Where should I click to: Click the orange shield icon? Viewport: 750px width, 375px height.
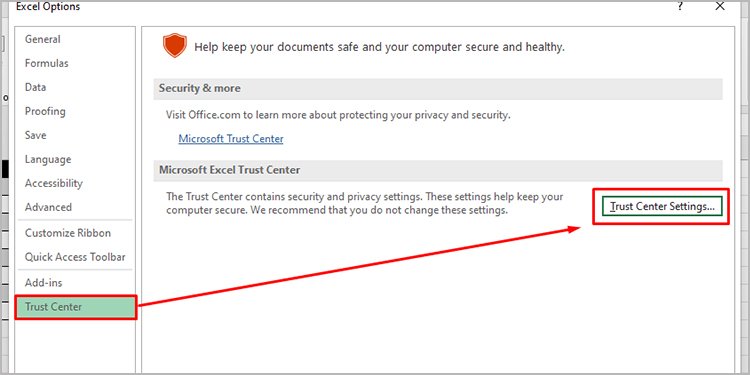point(174,46)
